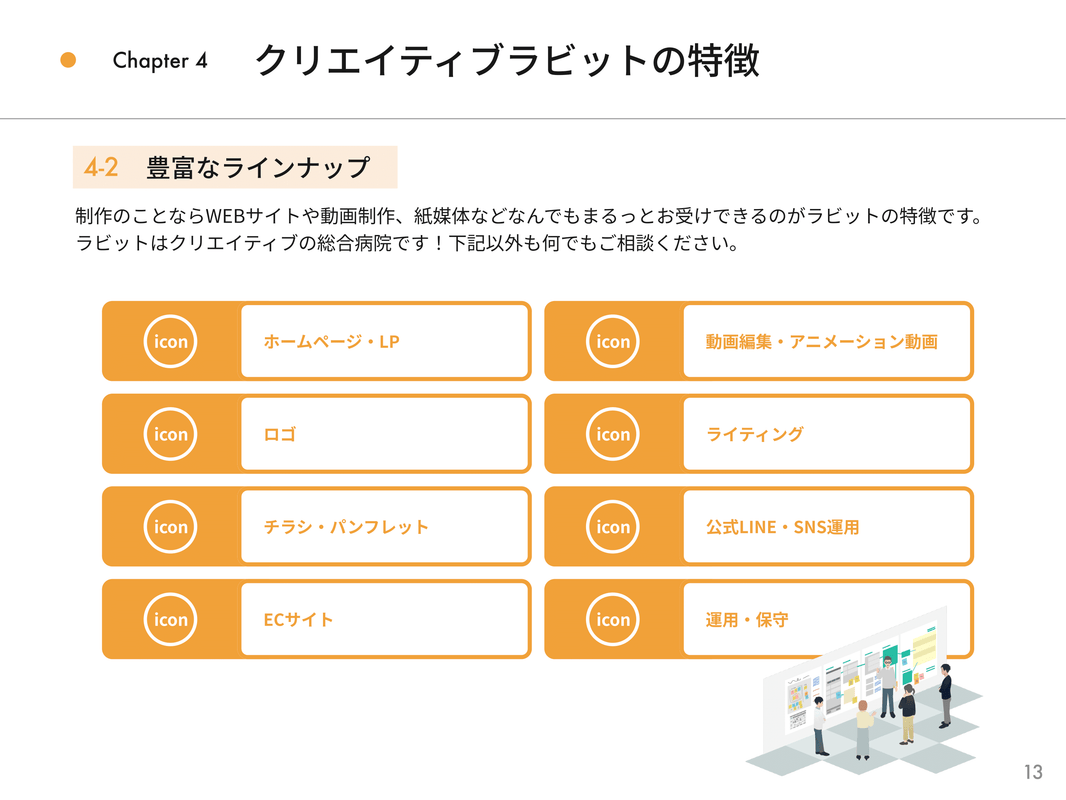
Task: Select the ホームページ・LP label box
Action: click(385, 341)
